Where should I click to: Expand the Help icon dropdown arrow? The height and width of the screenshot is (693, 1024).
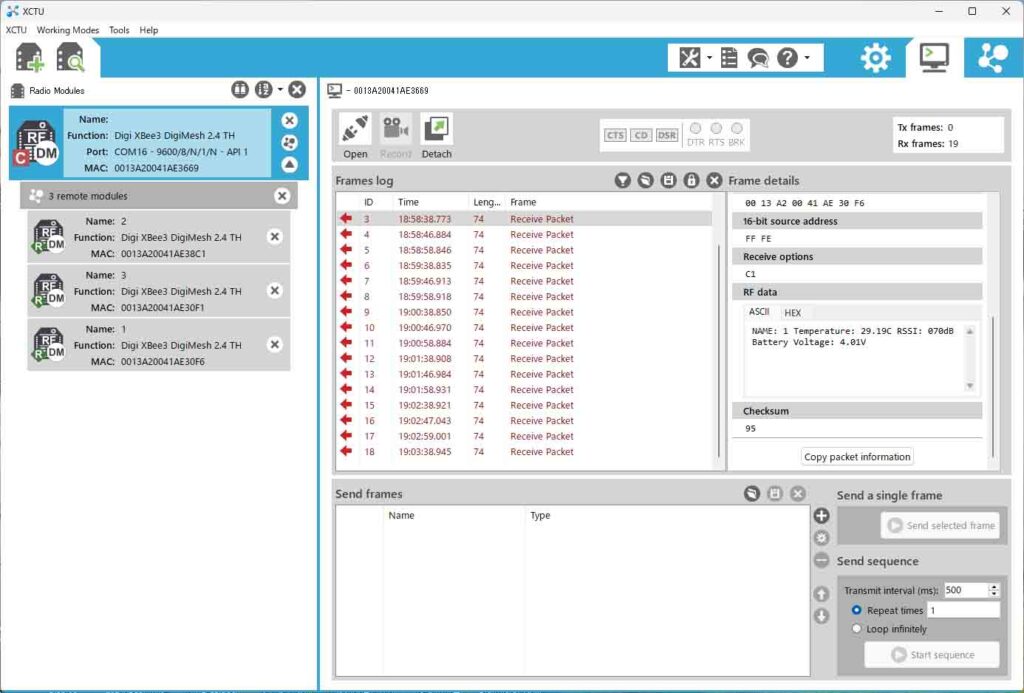pyautogui.click(x=807, y=58)
